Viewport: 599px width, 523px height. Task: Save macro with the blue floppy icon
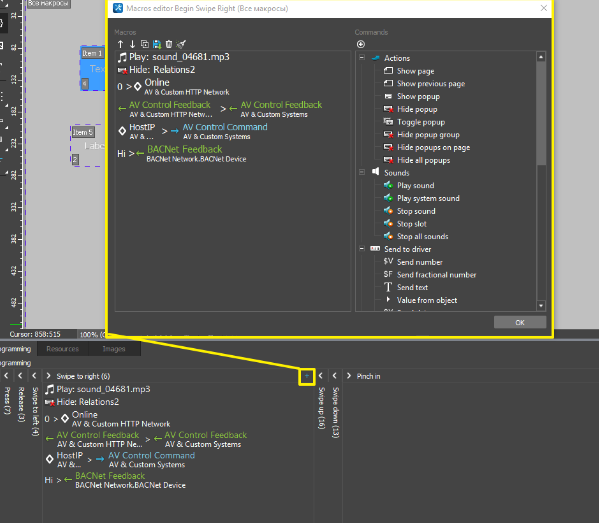157,44
